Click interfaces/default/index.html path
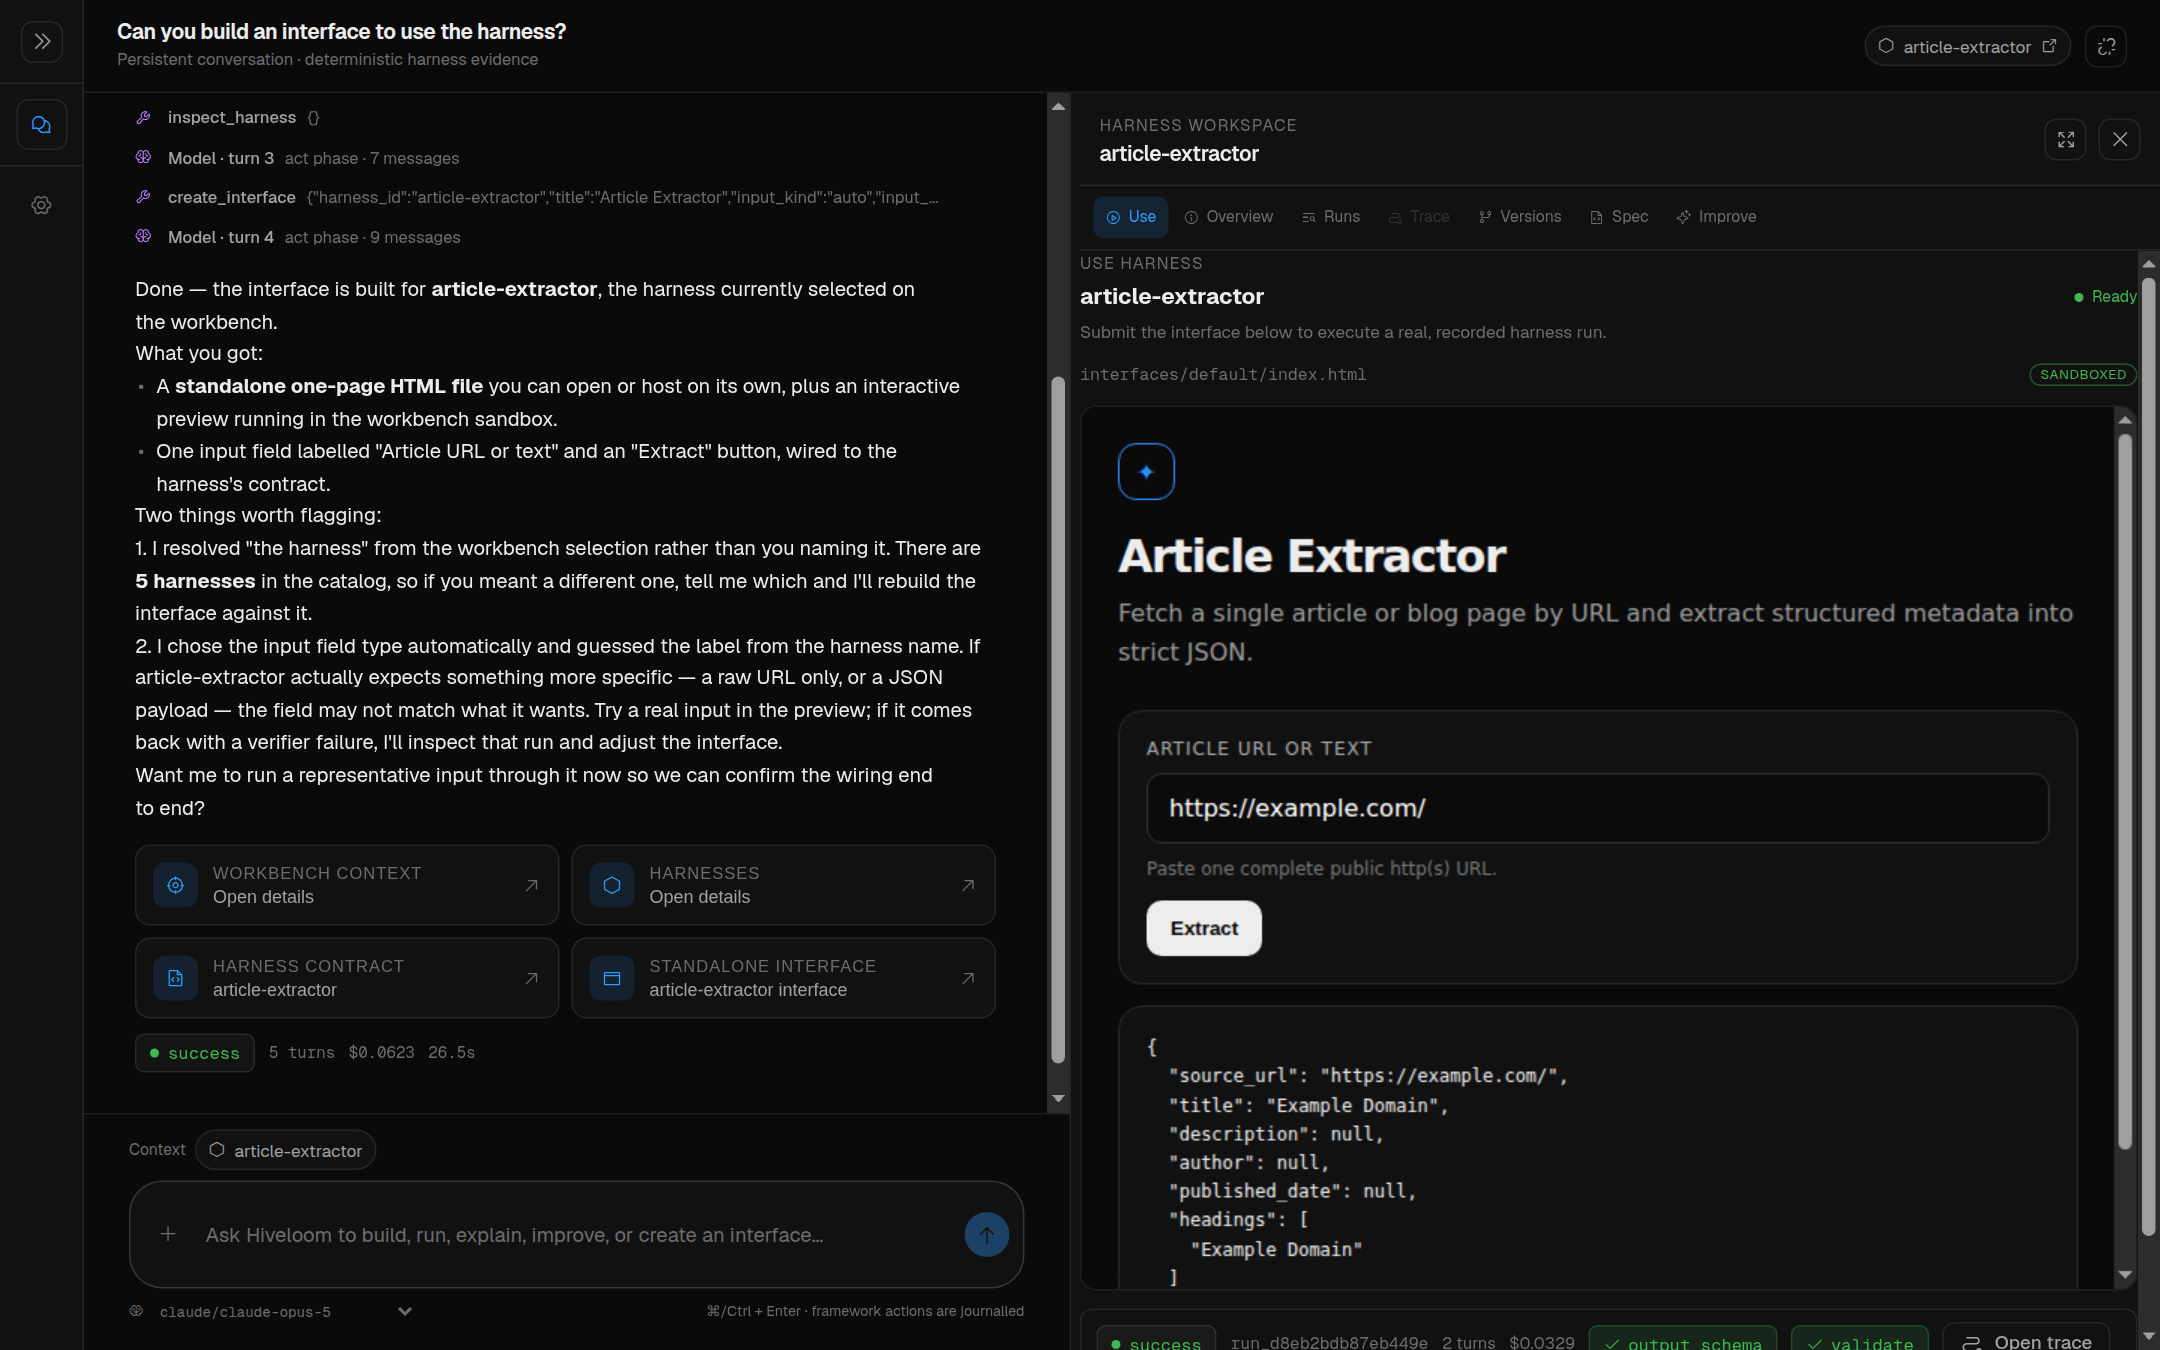This screenshot has width=2160, height=1350. (x=1223, y=374)
